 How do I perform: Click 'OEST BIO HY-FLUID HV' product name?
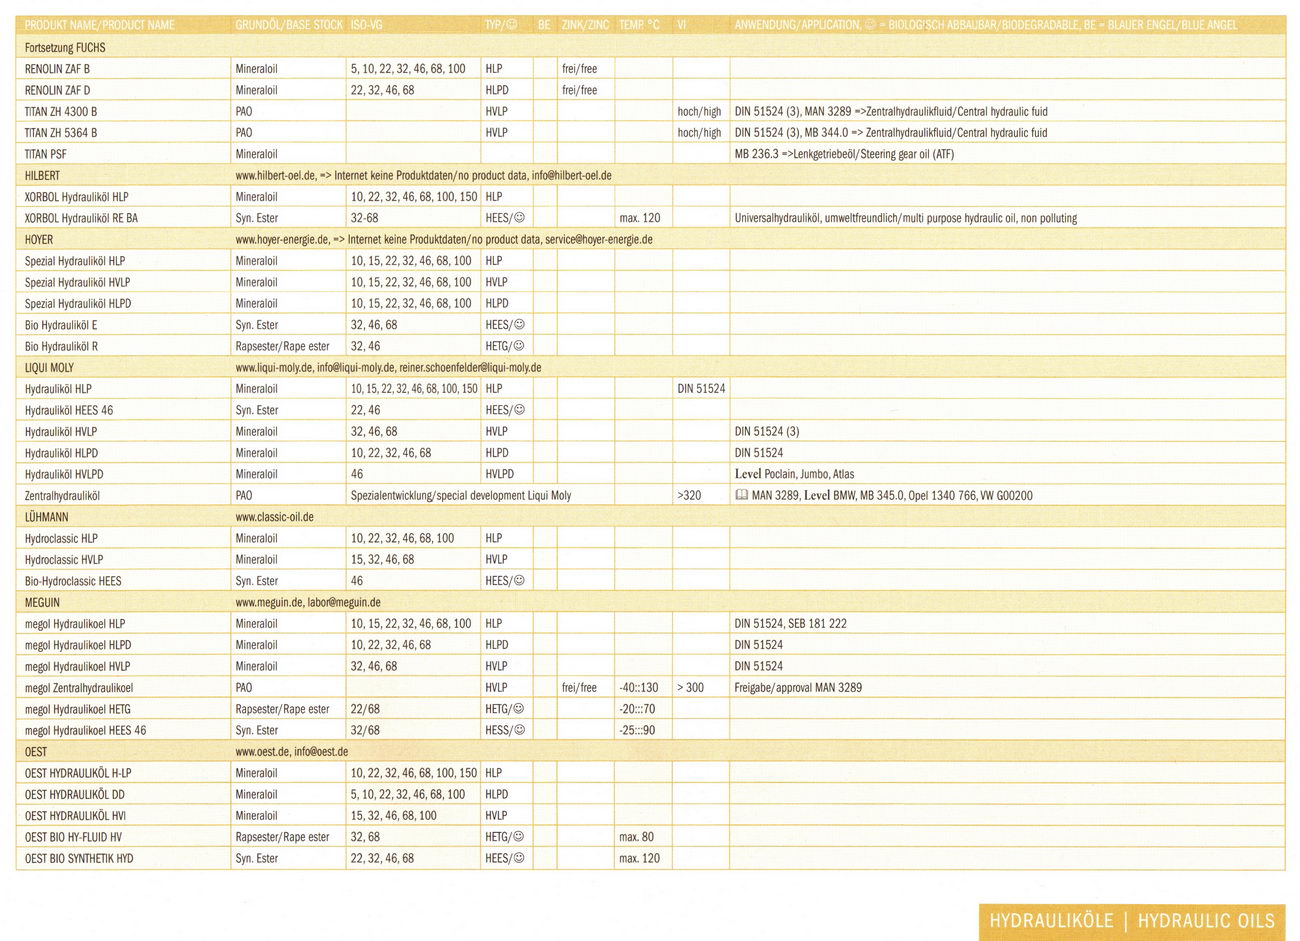click(x=73, y=837)
